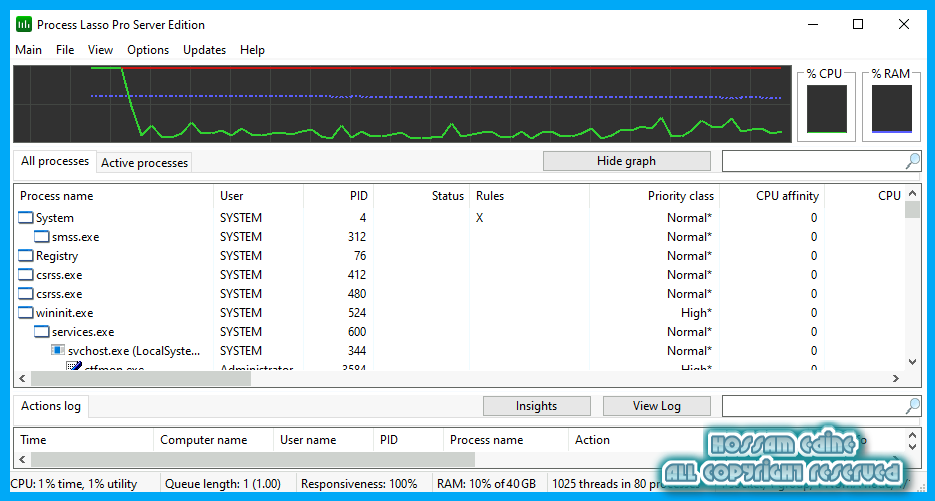Click actions log horizontal scroll left arrow
The width and height of the screenshot is (935, 501).
click(x=23, y=459)
